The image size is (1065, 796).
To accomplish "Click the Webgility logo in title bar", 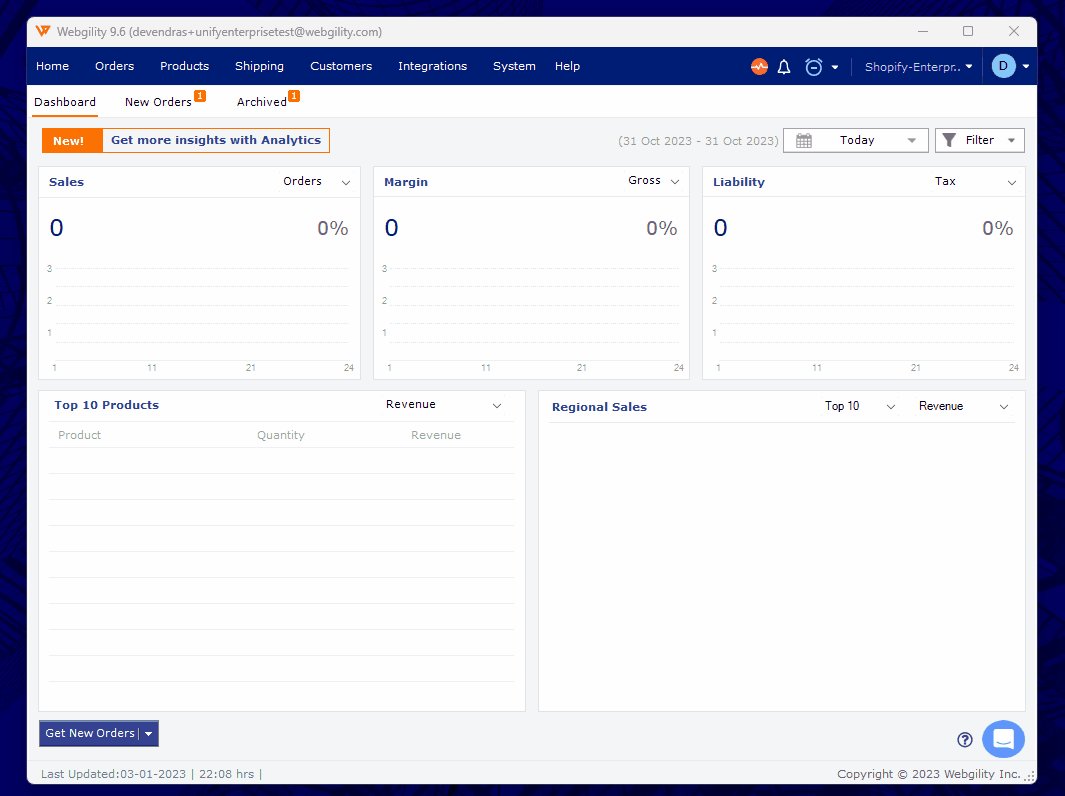I will (x=43, y=32).
